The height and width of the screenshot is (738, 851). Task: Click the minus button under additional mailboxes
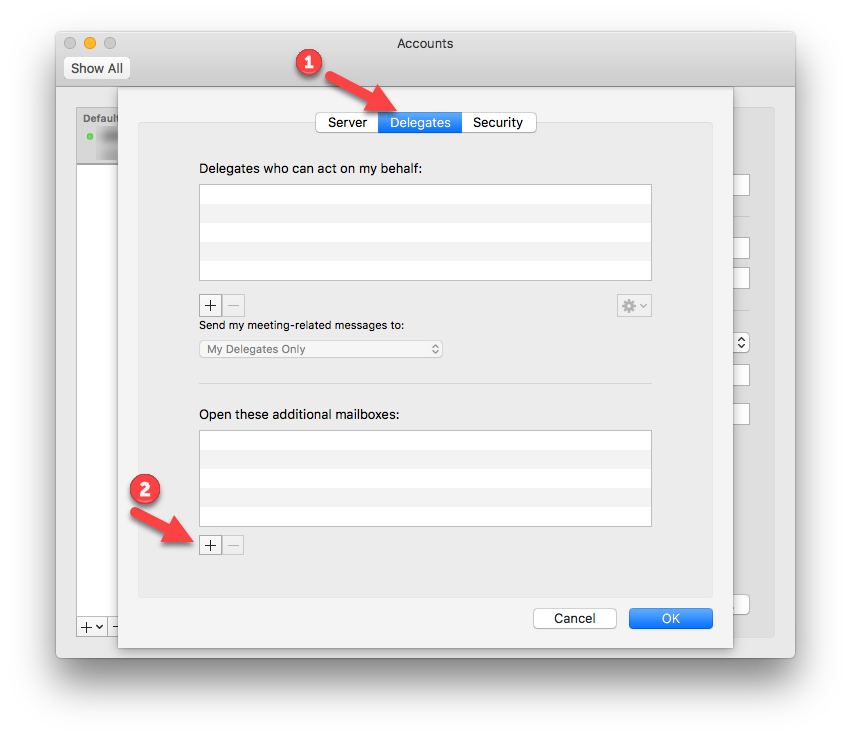click(x=232, y=545)
